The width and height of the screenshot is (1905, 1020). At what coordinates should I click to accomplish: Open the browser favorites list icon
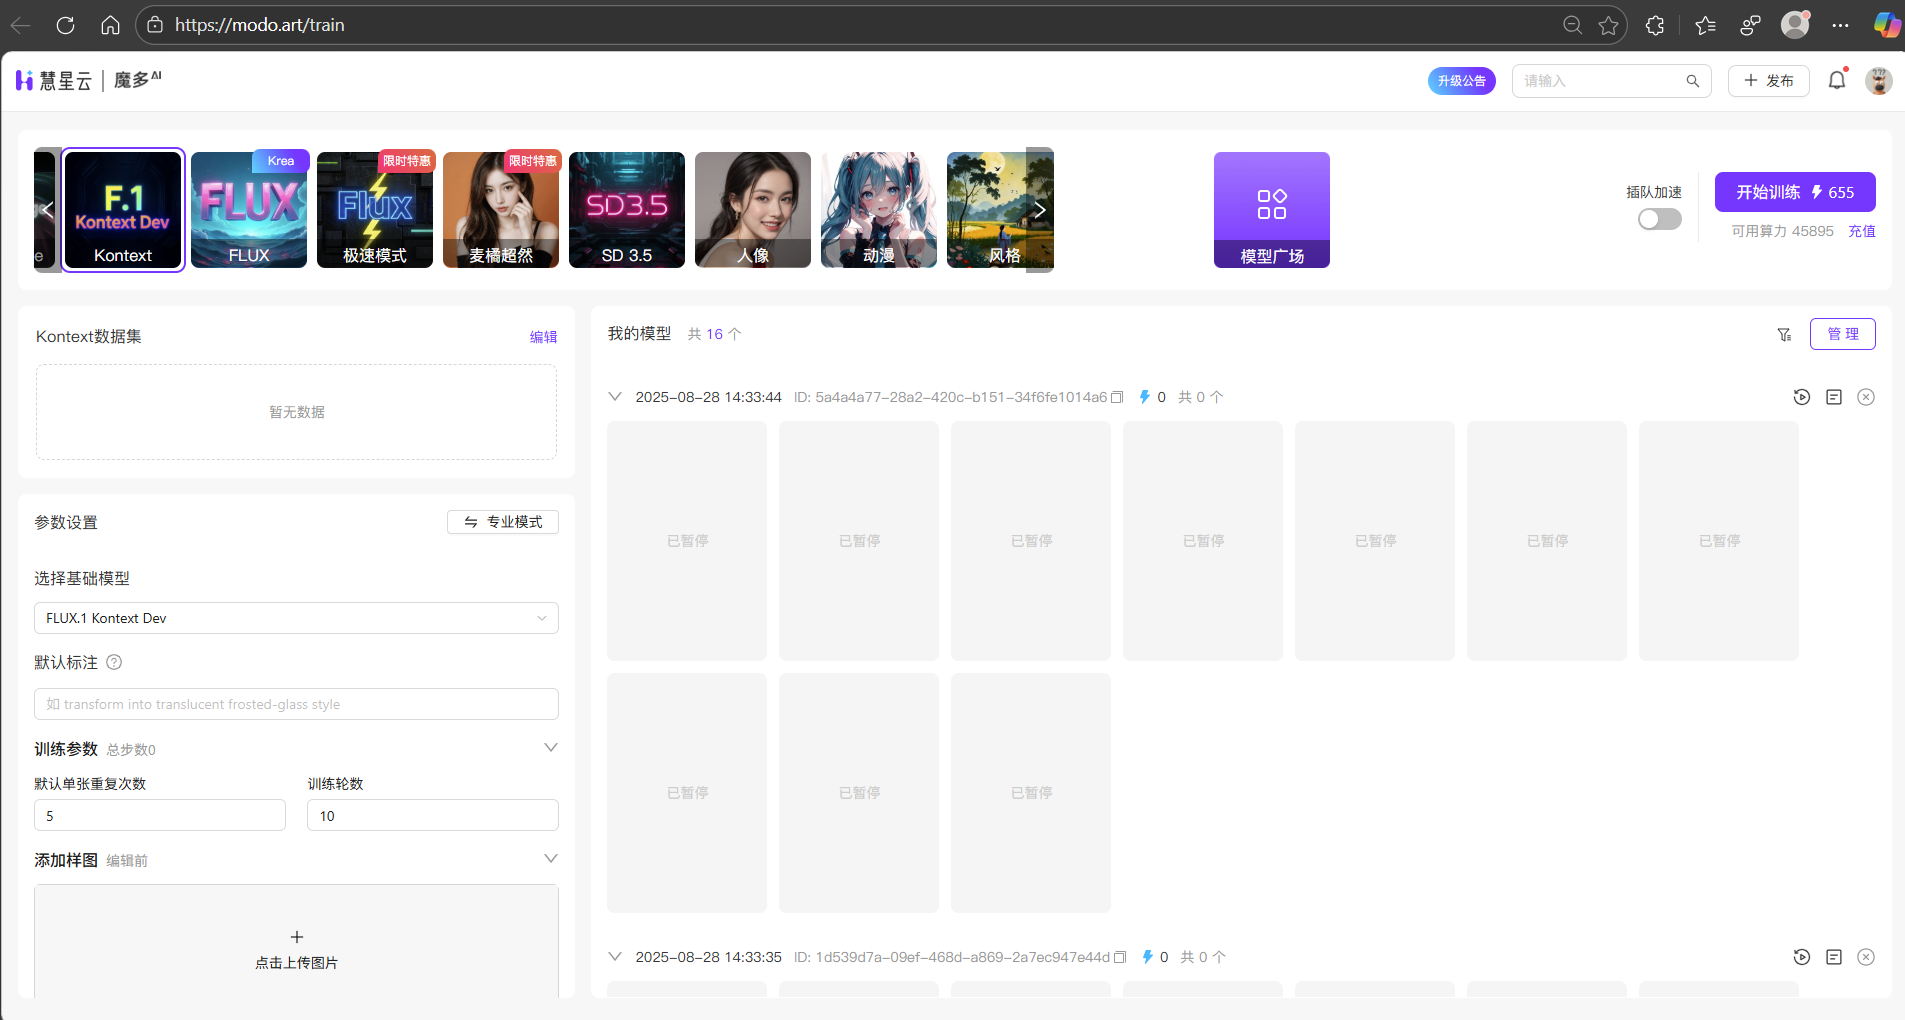click(1705, 25)
